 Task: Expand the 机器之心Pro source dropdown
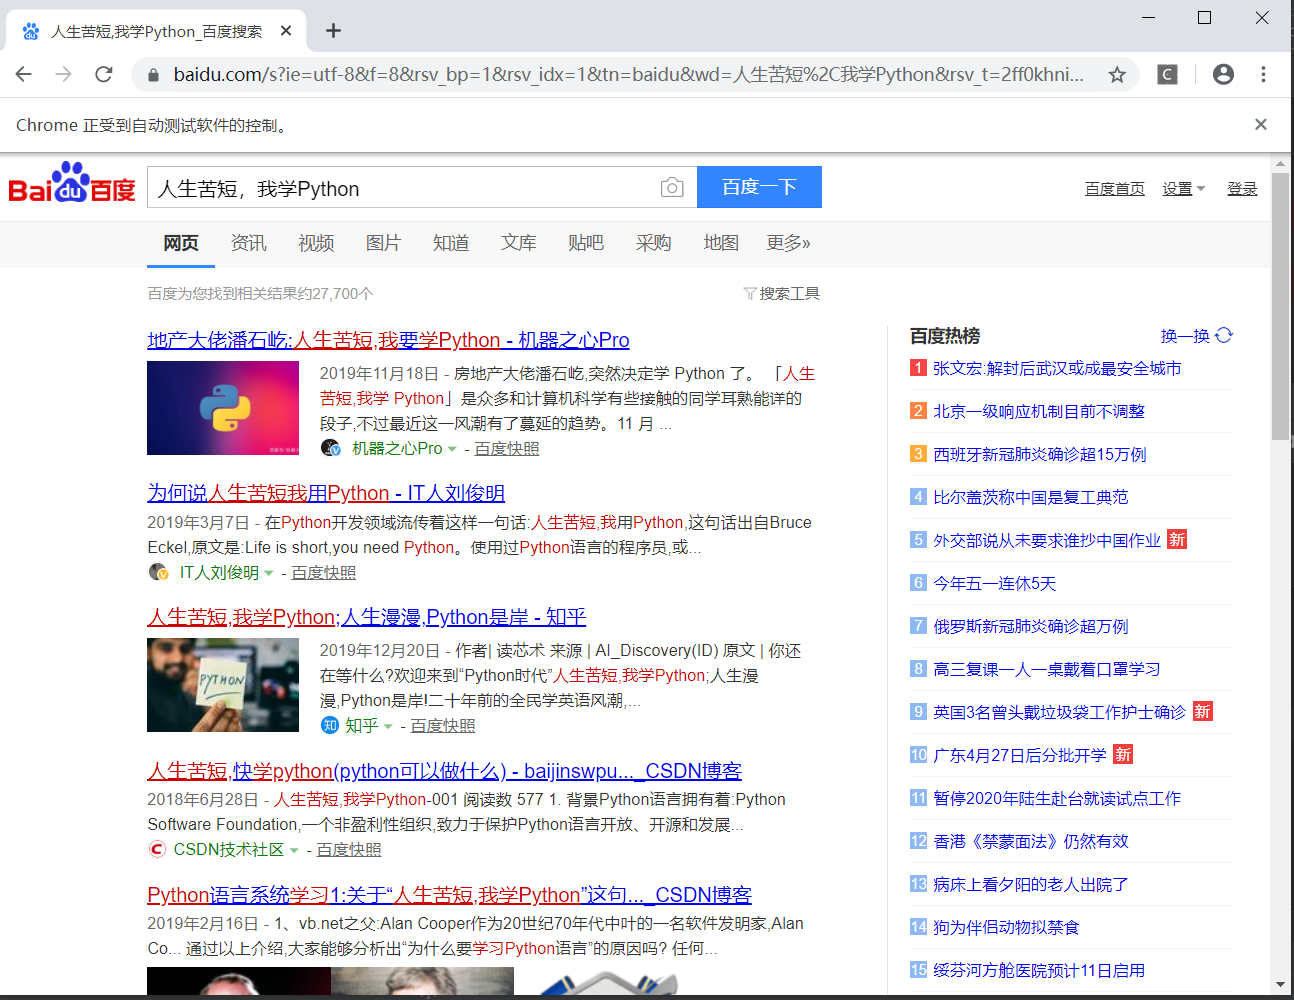(452, 449)
